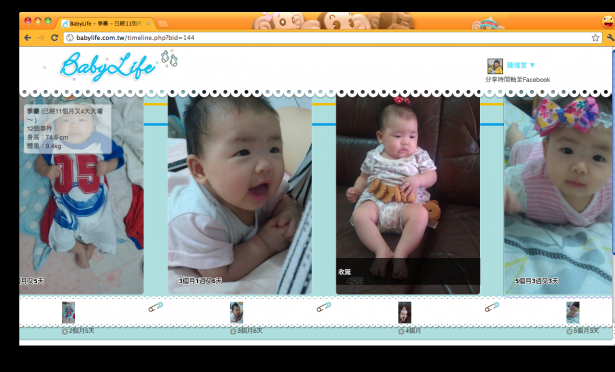Click the gear icon beside 4個月 label
This screenshot has height=372, width=615.
coord(401,332)
